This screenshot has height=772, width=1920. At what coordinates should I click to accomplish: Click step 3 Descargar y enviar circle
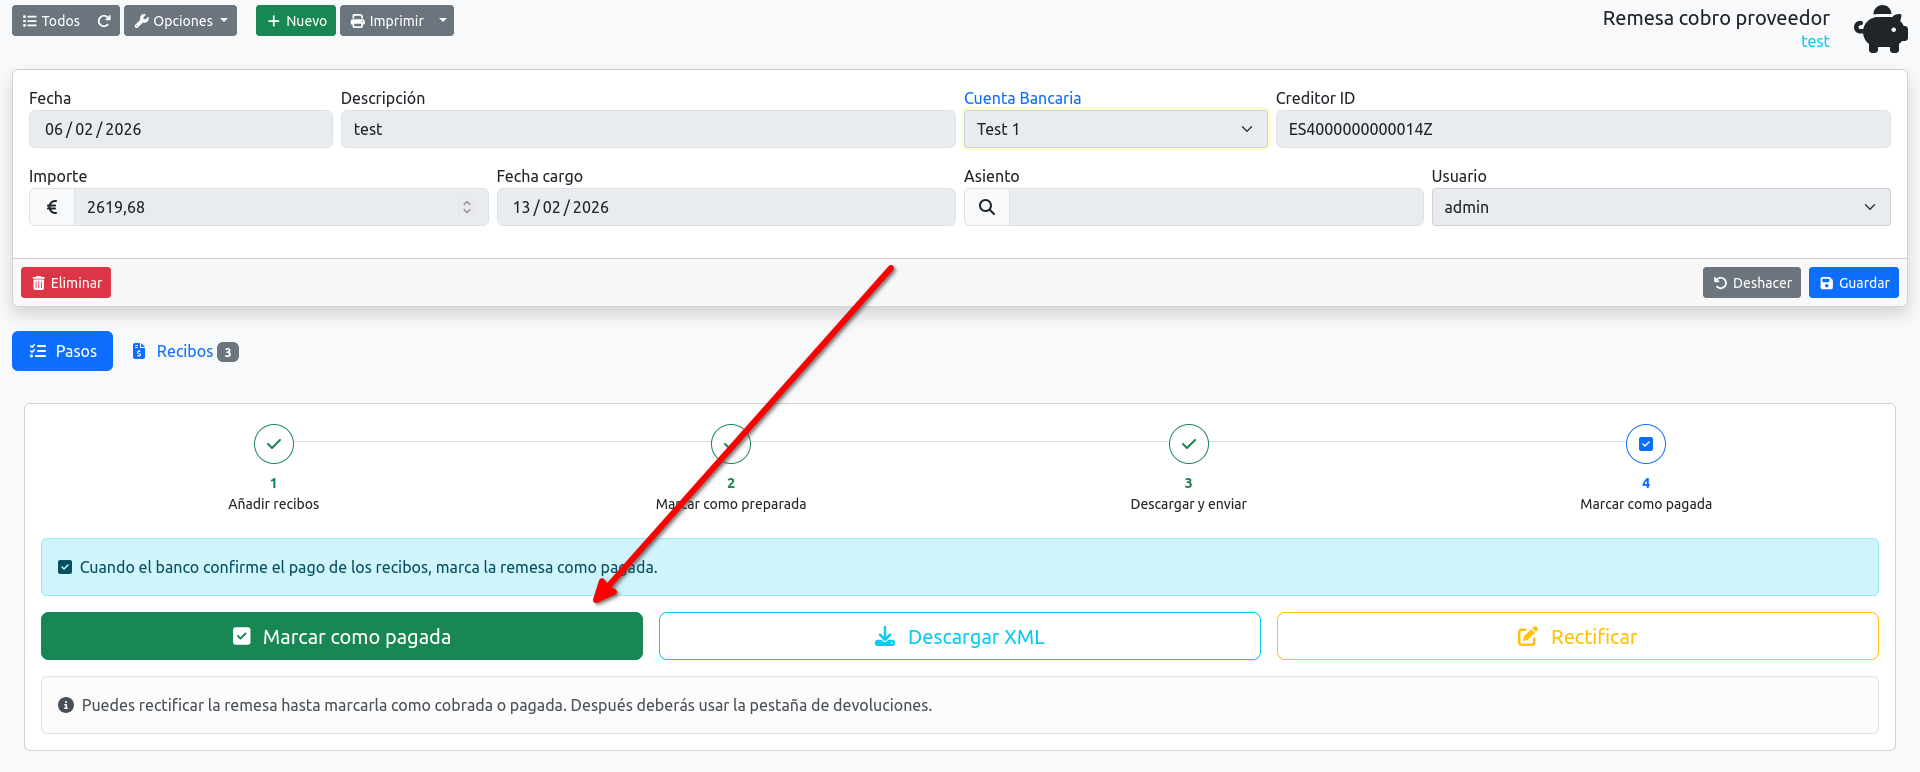(1189, 444)
